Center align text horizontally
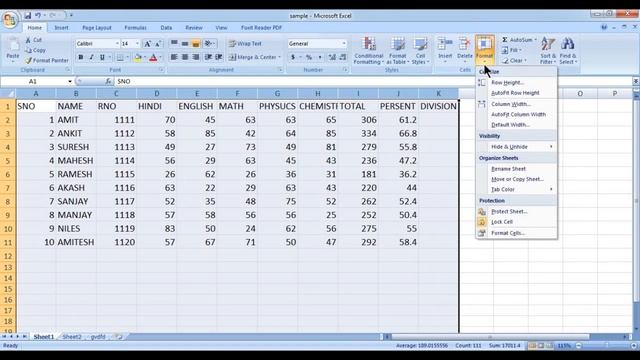The image size is (640, 360). (x=185, y=57)
